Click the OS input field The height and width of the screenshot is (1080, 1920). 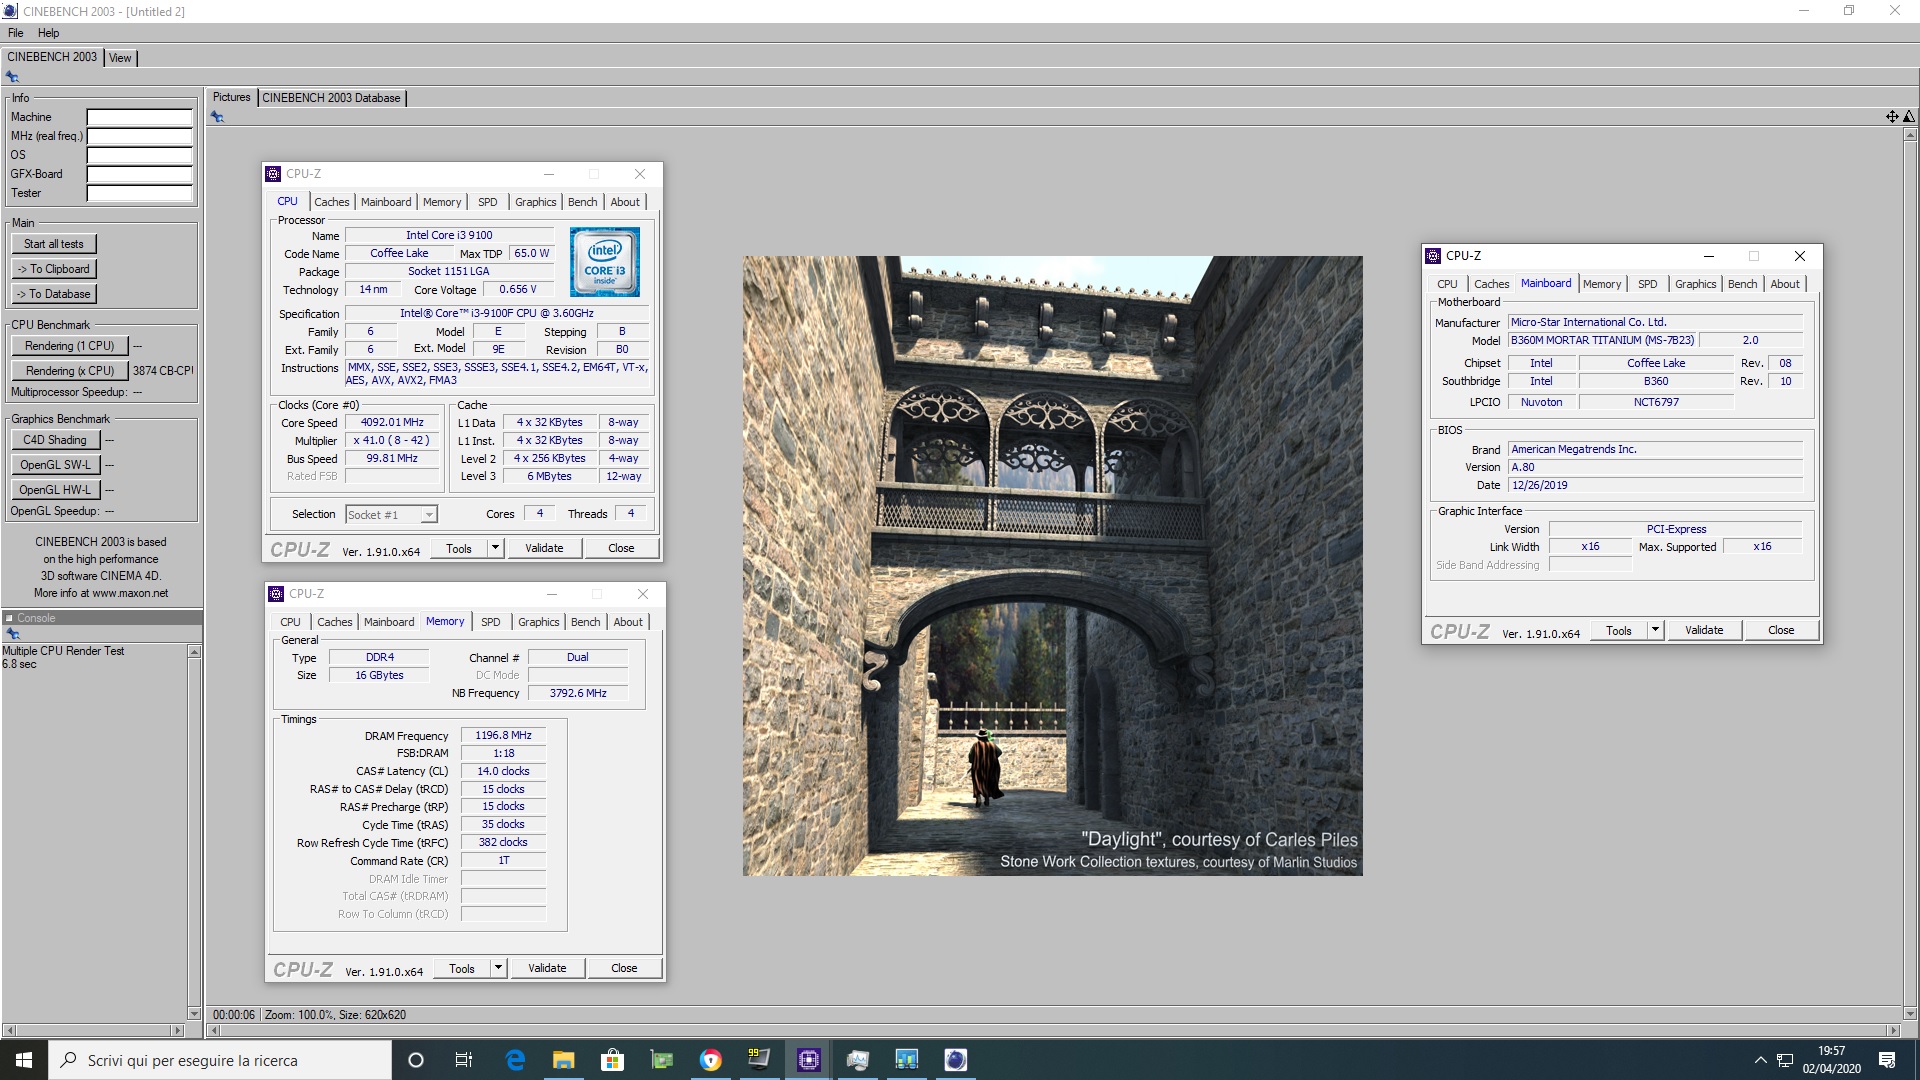tap(139, 155)
